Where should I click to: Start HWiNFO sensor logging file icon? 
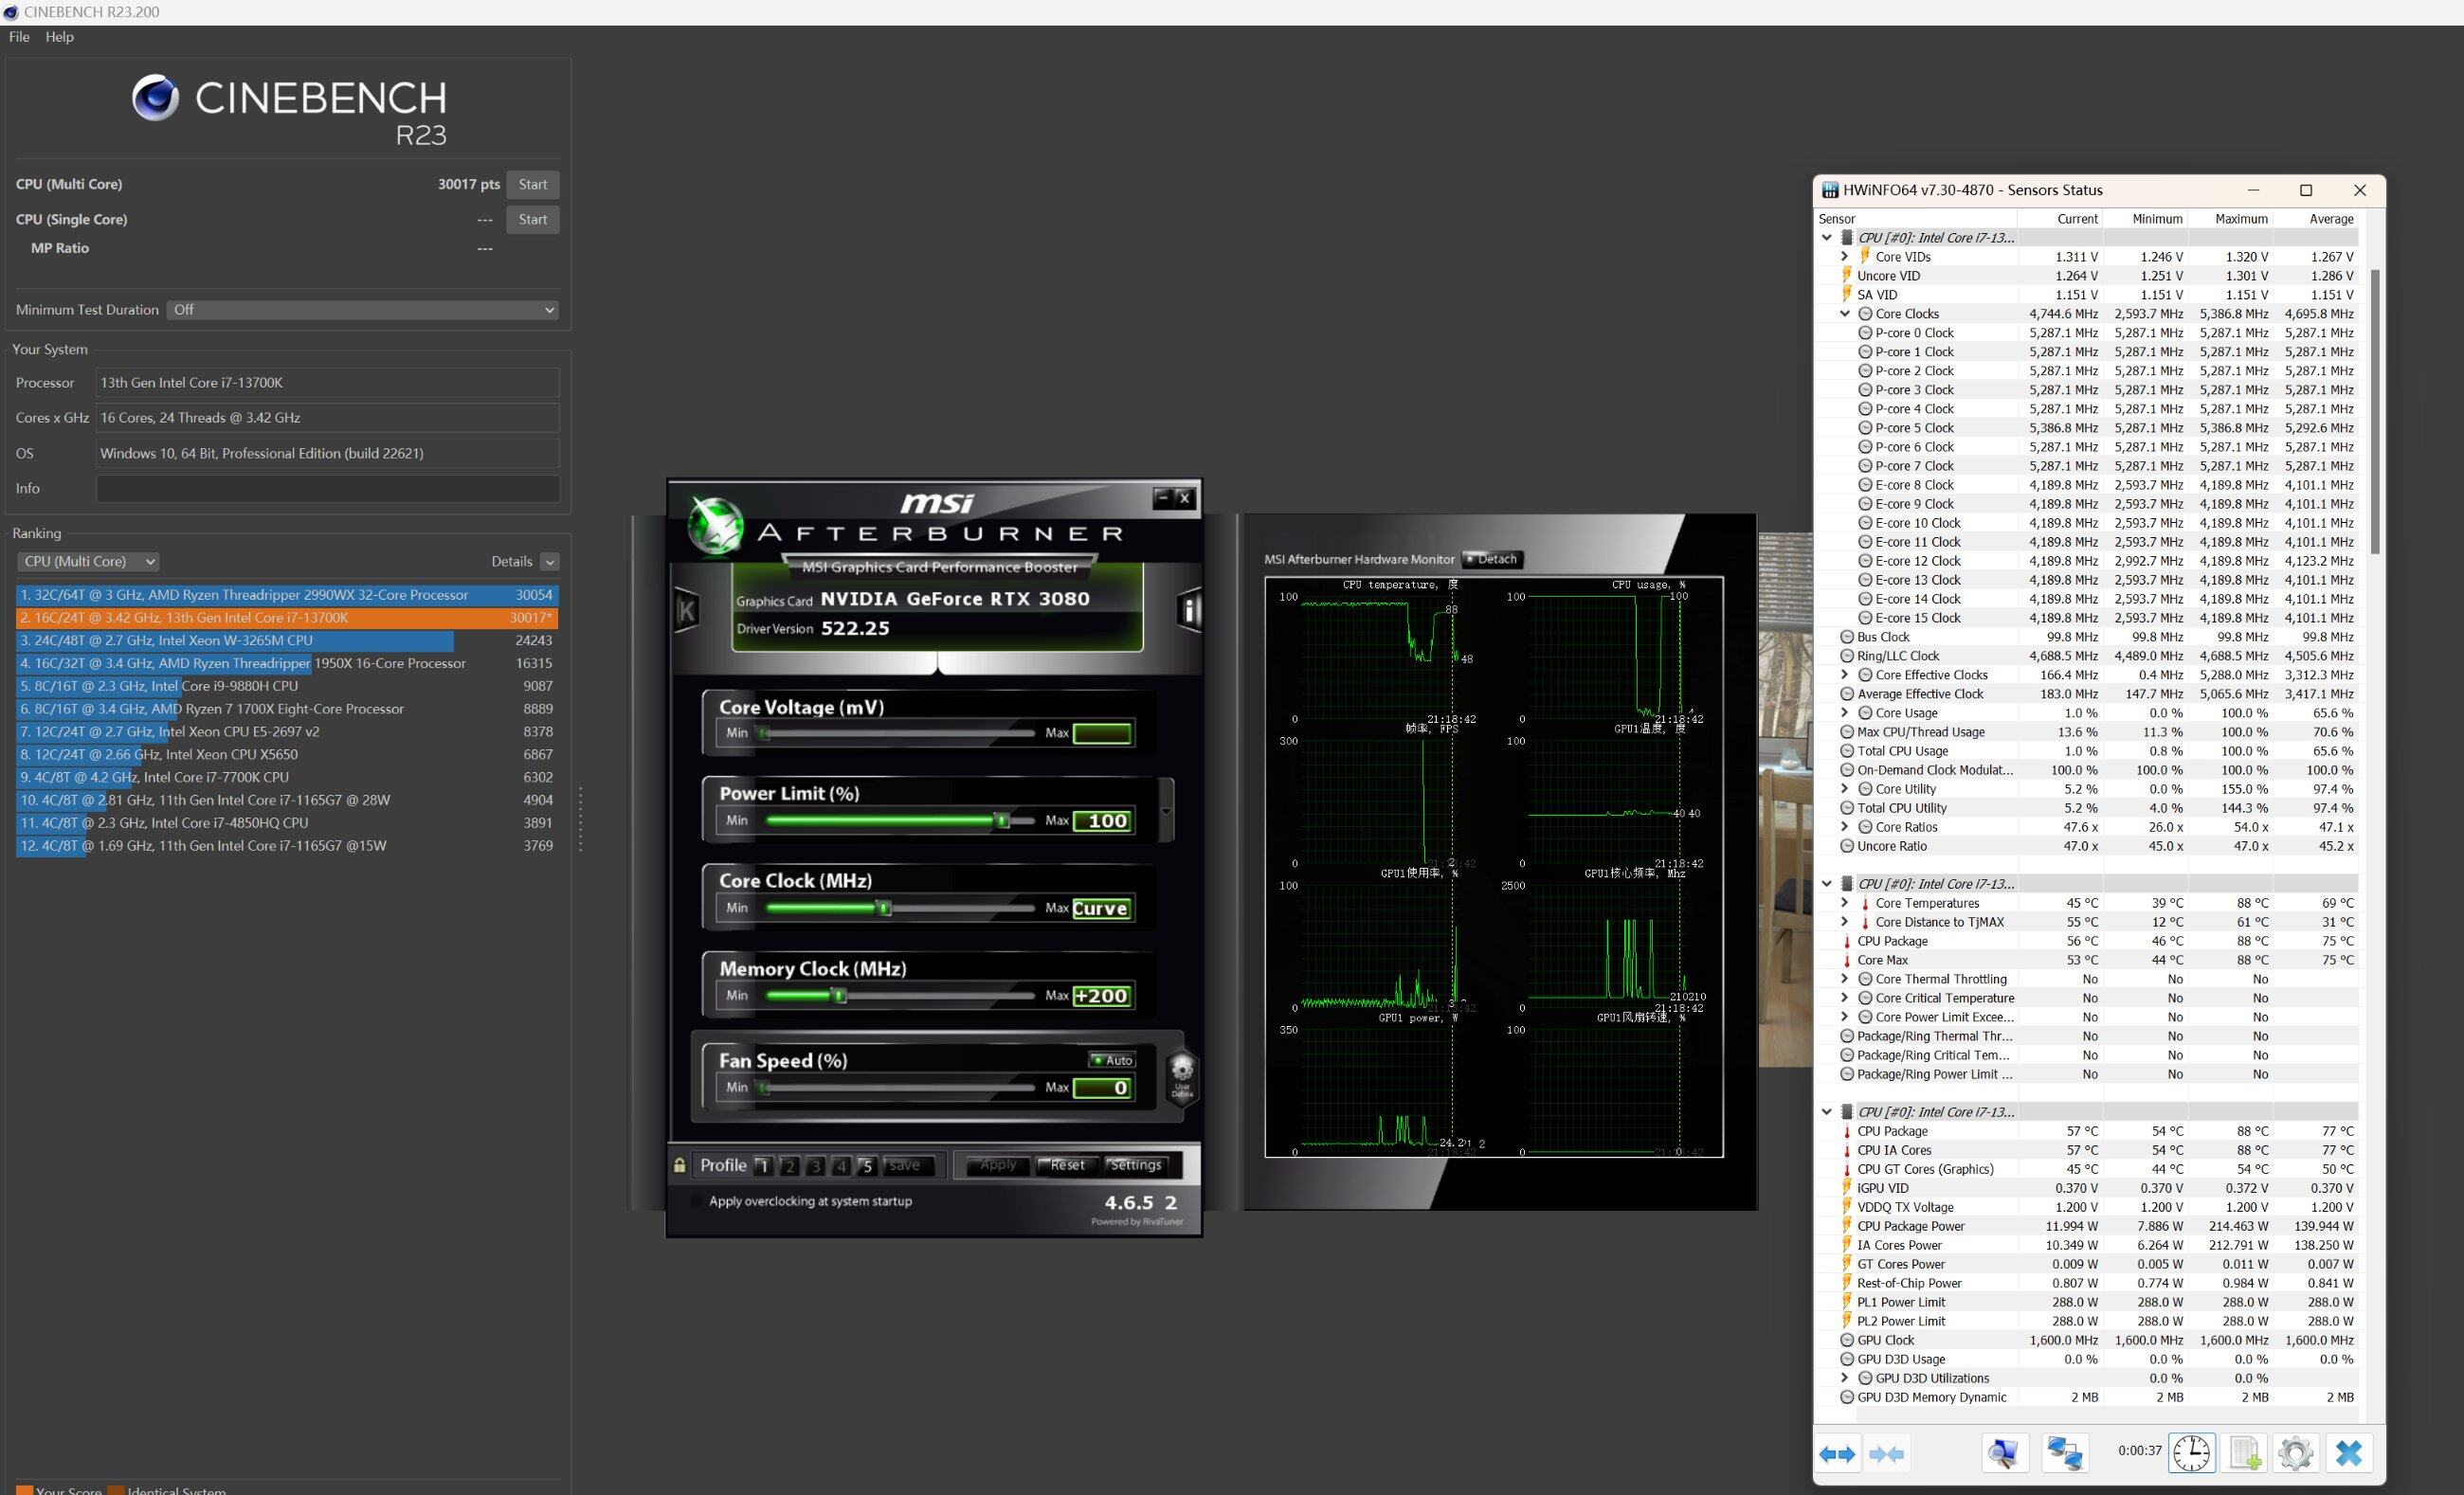[x=2245, y=1453]
